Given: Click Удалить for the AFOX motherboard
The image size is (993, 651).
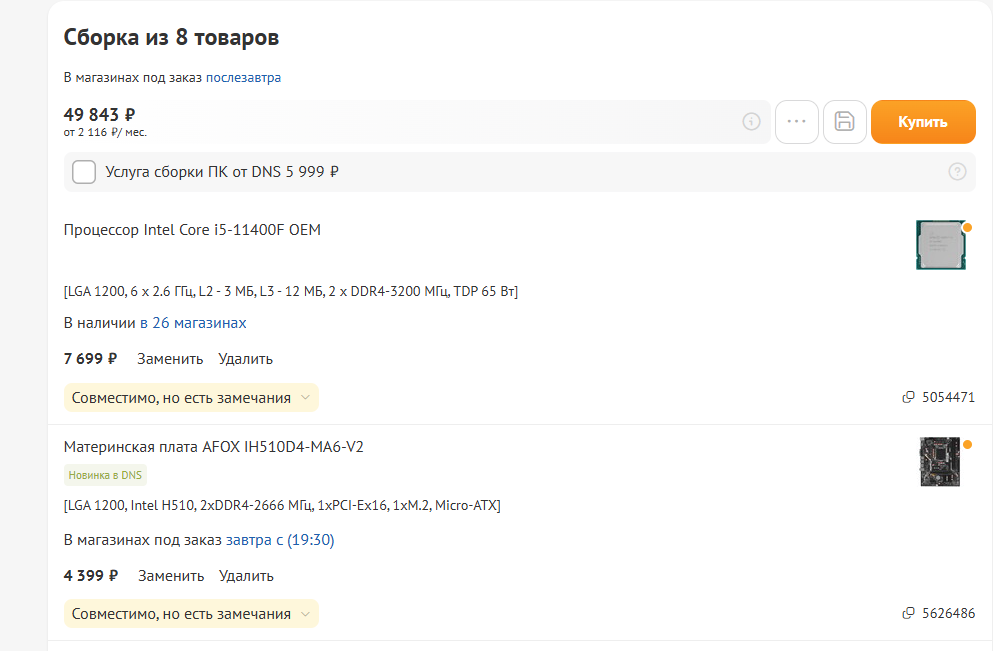Looking at the screenshot, I should point(246,576).
